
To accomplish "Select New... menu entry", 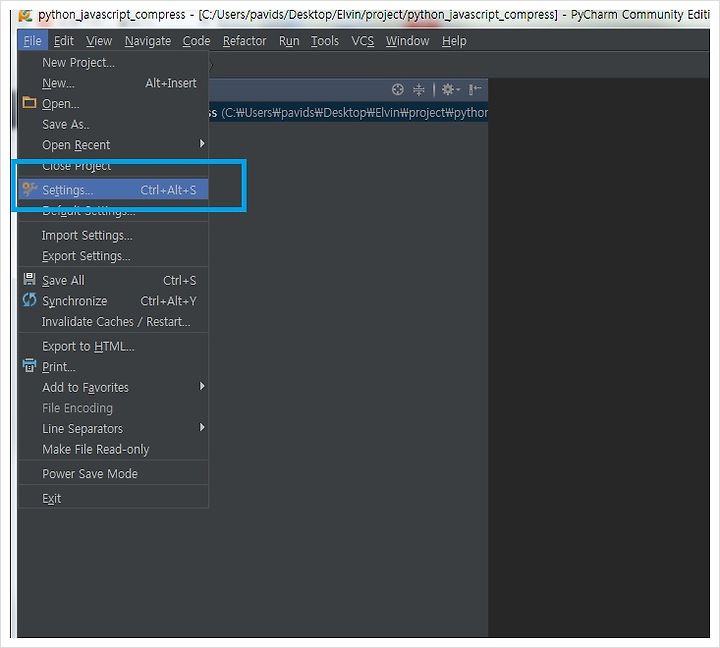I will click(x=113, y=83).
